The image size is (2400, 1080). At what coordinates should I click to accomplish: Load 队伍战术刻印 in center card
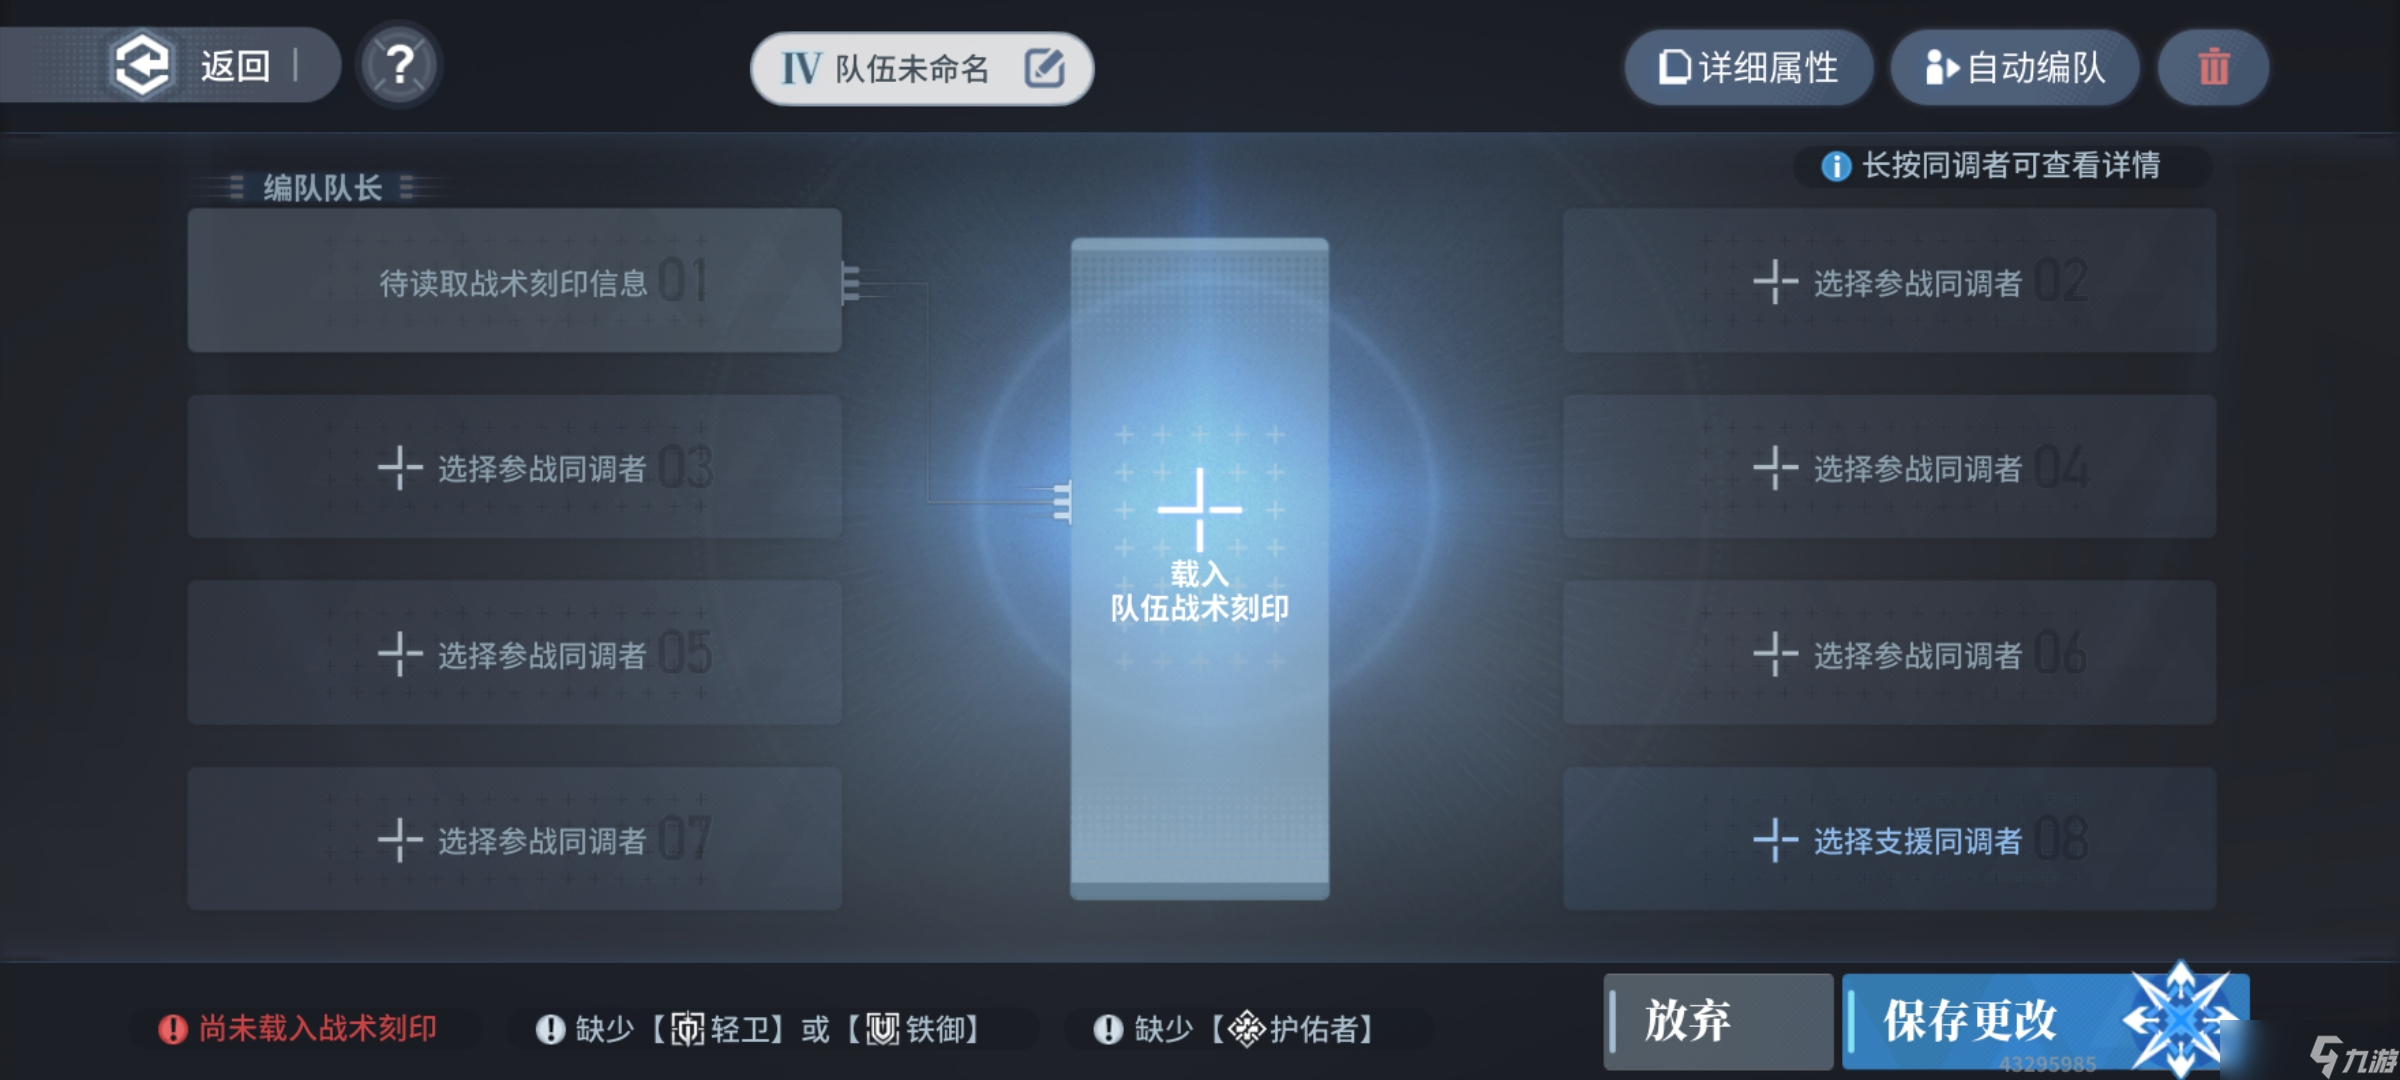point(1199,568)
